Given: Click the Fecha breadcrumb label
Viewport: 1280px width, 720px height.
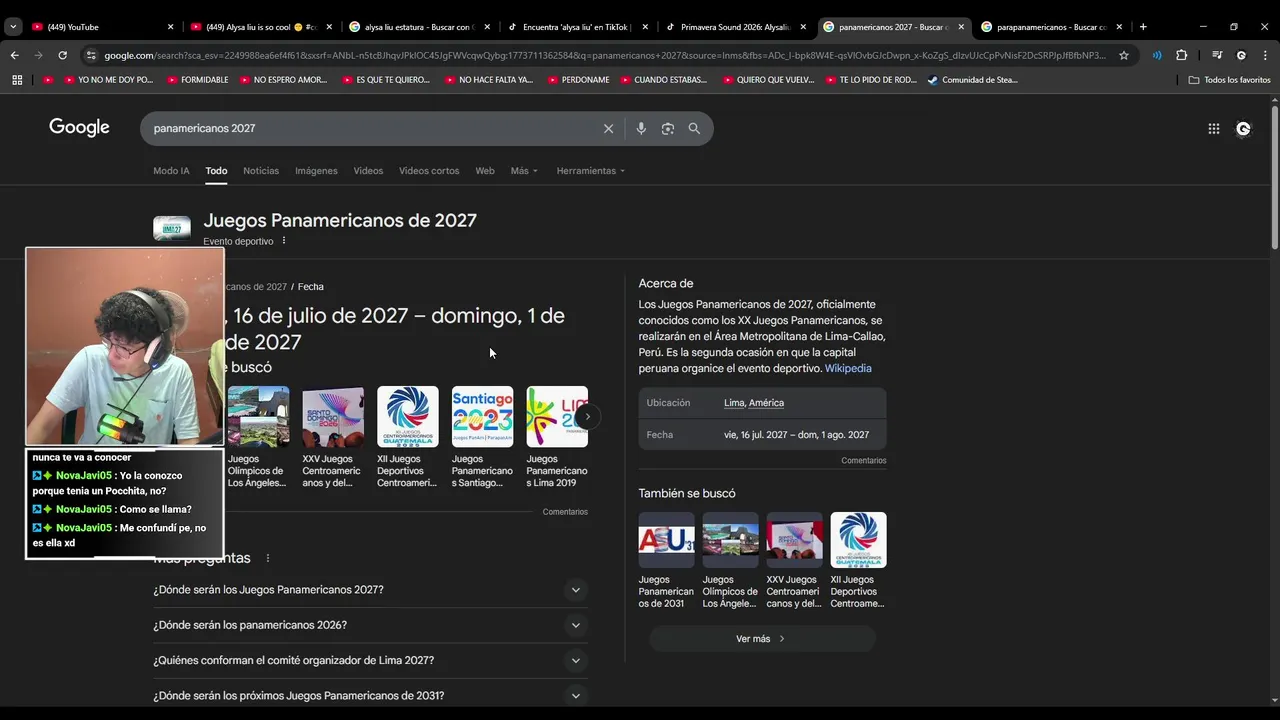Looking at the screenshot, I should [311, 287].
